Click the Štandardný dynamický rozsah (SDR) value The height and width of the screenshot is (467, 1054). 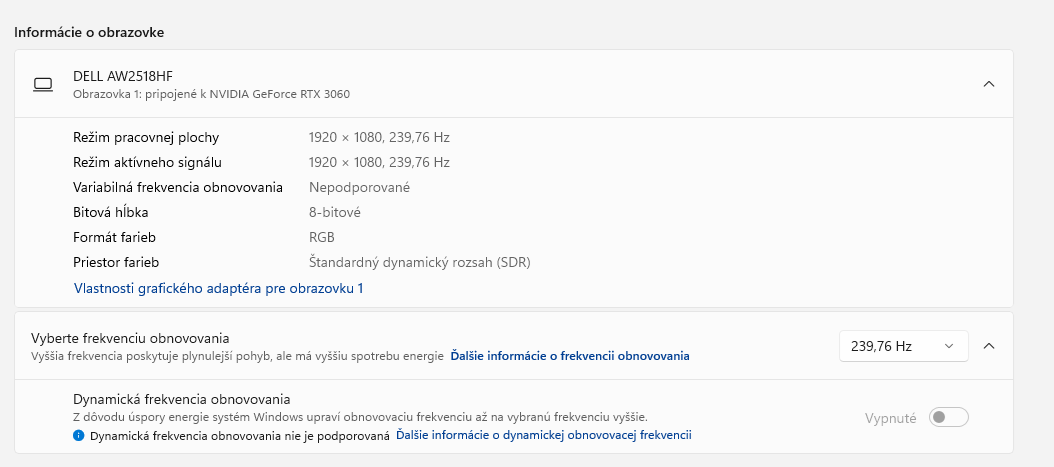[x=419, y=262]
